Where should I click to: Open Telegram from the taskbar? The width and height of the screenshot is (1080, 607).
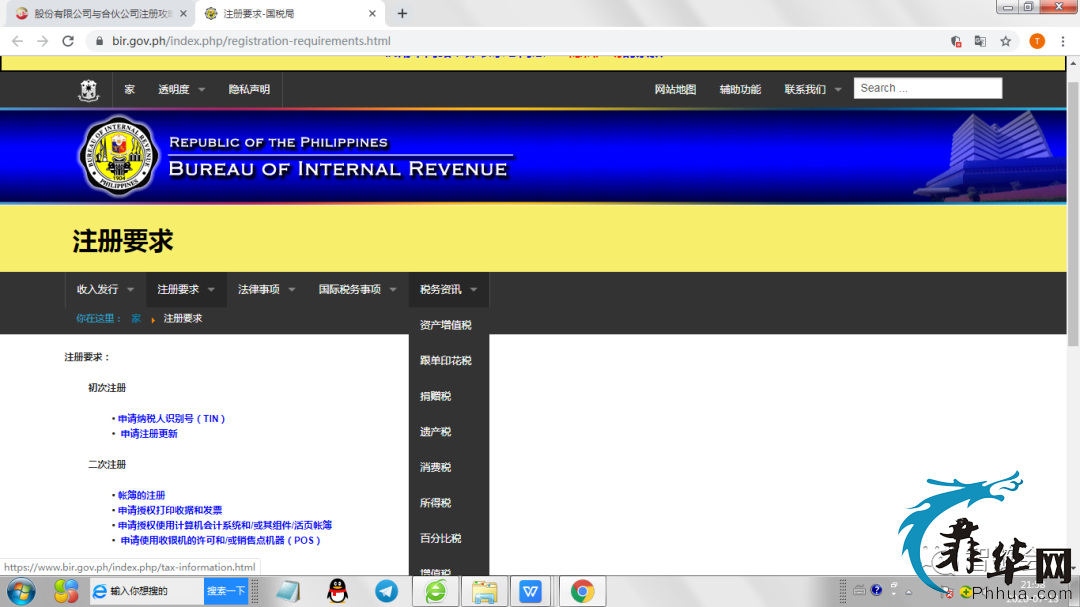click(386, 591)
